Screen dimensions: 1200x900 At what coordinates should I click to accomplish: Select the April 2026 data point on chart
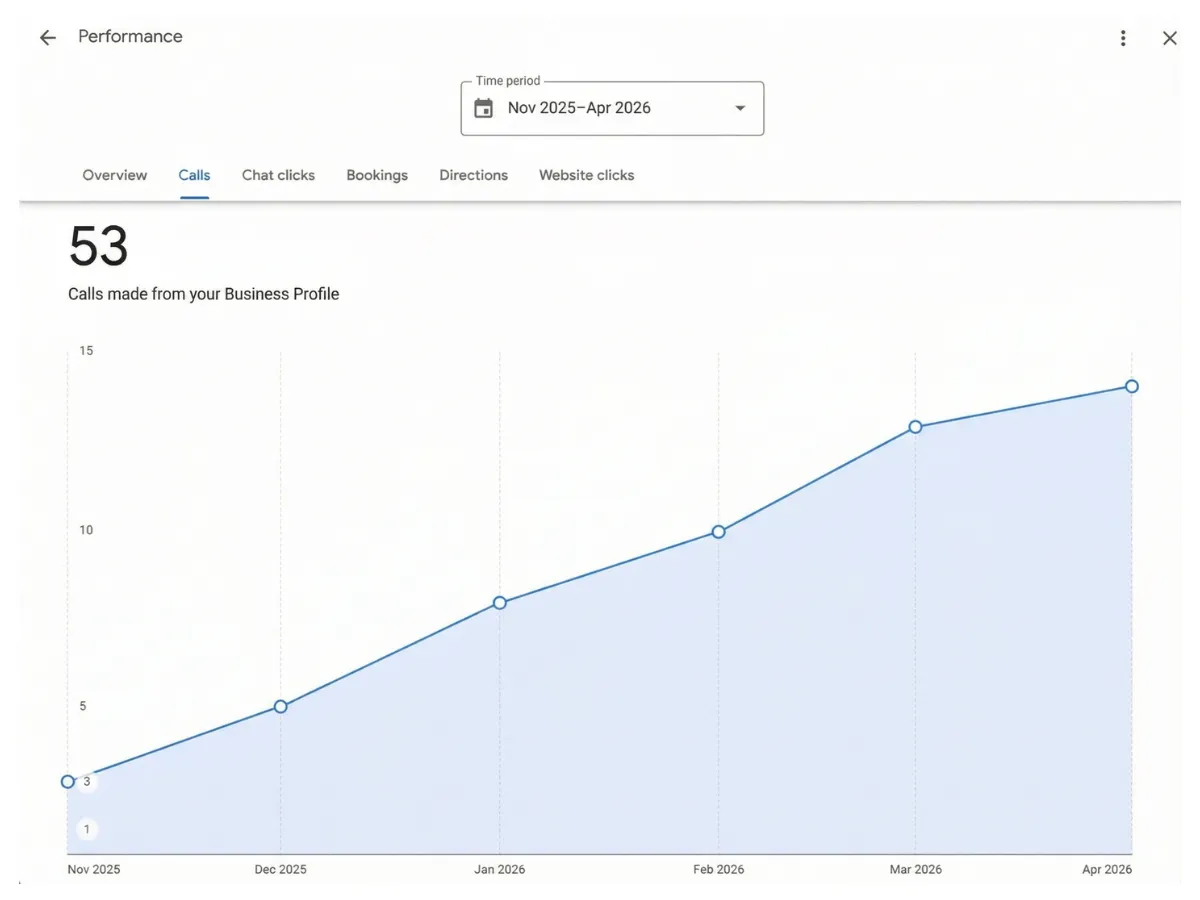coord(1131,385)
